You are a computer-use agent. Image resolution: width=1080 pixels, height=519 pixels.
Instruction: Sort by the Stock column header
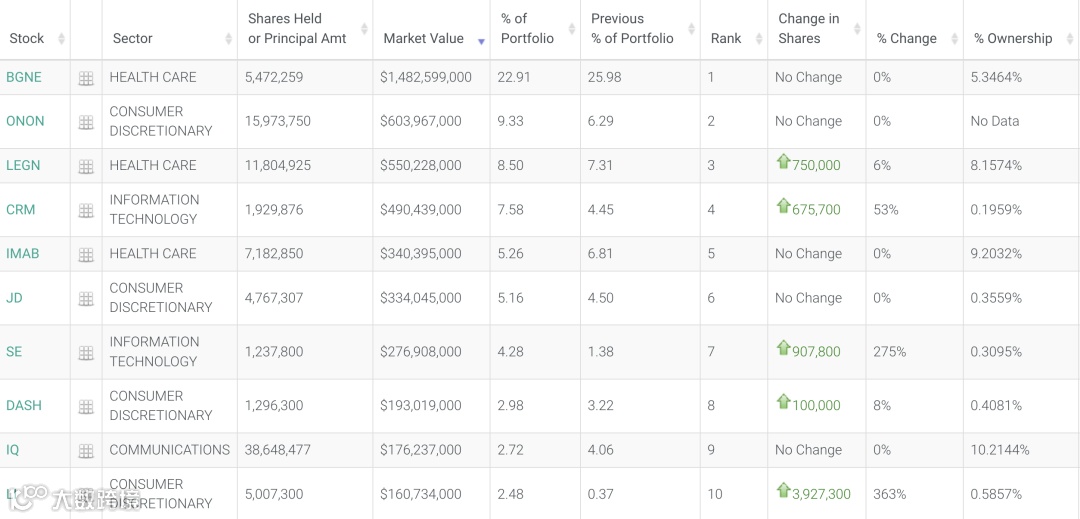(x=27, y=38)
